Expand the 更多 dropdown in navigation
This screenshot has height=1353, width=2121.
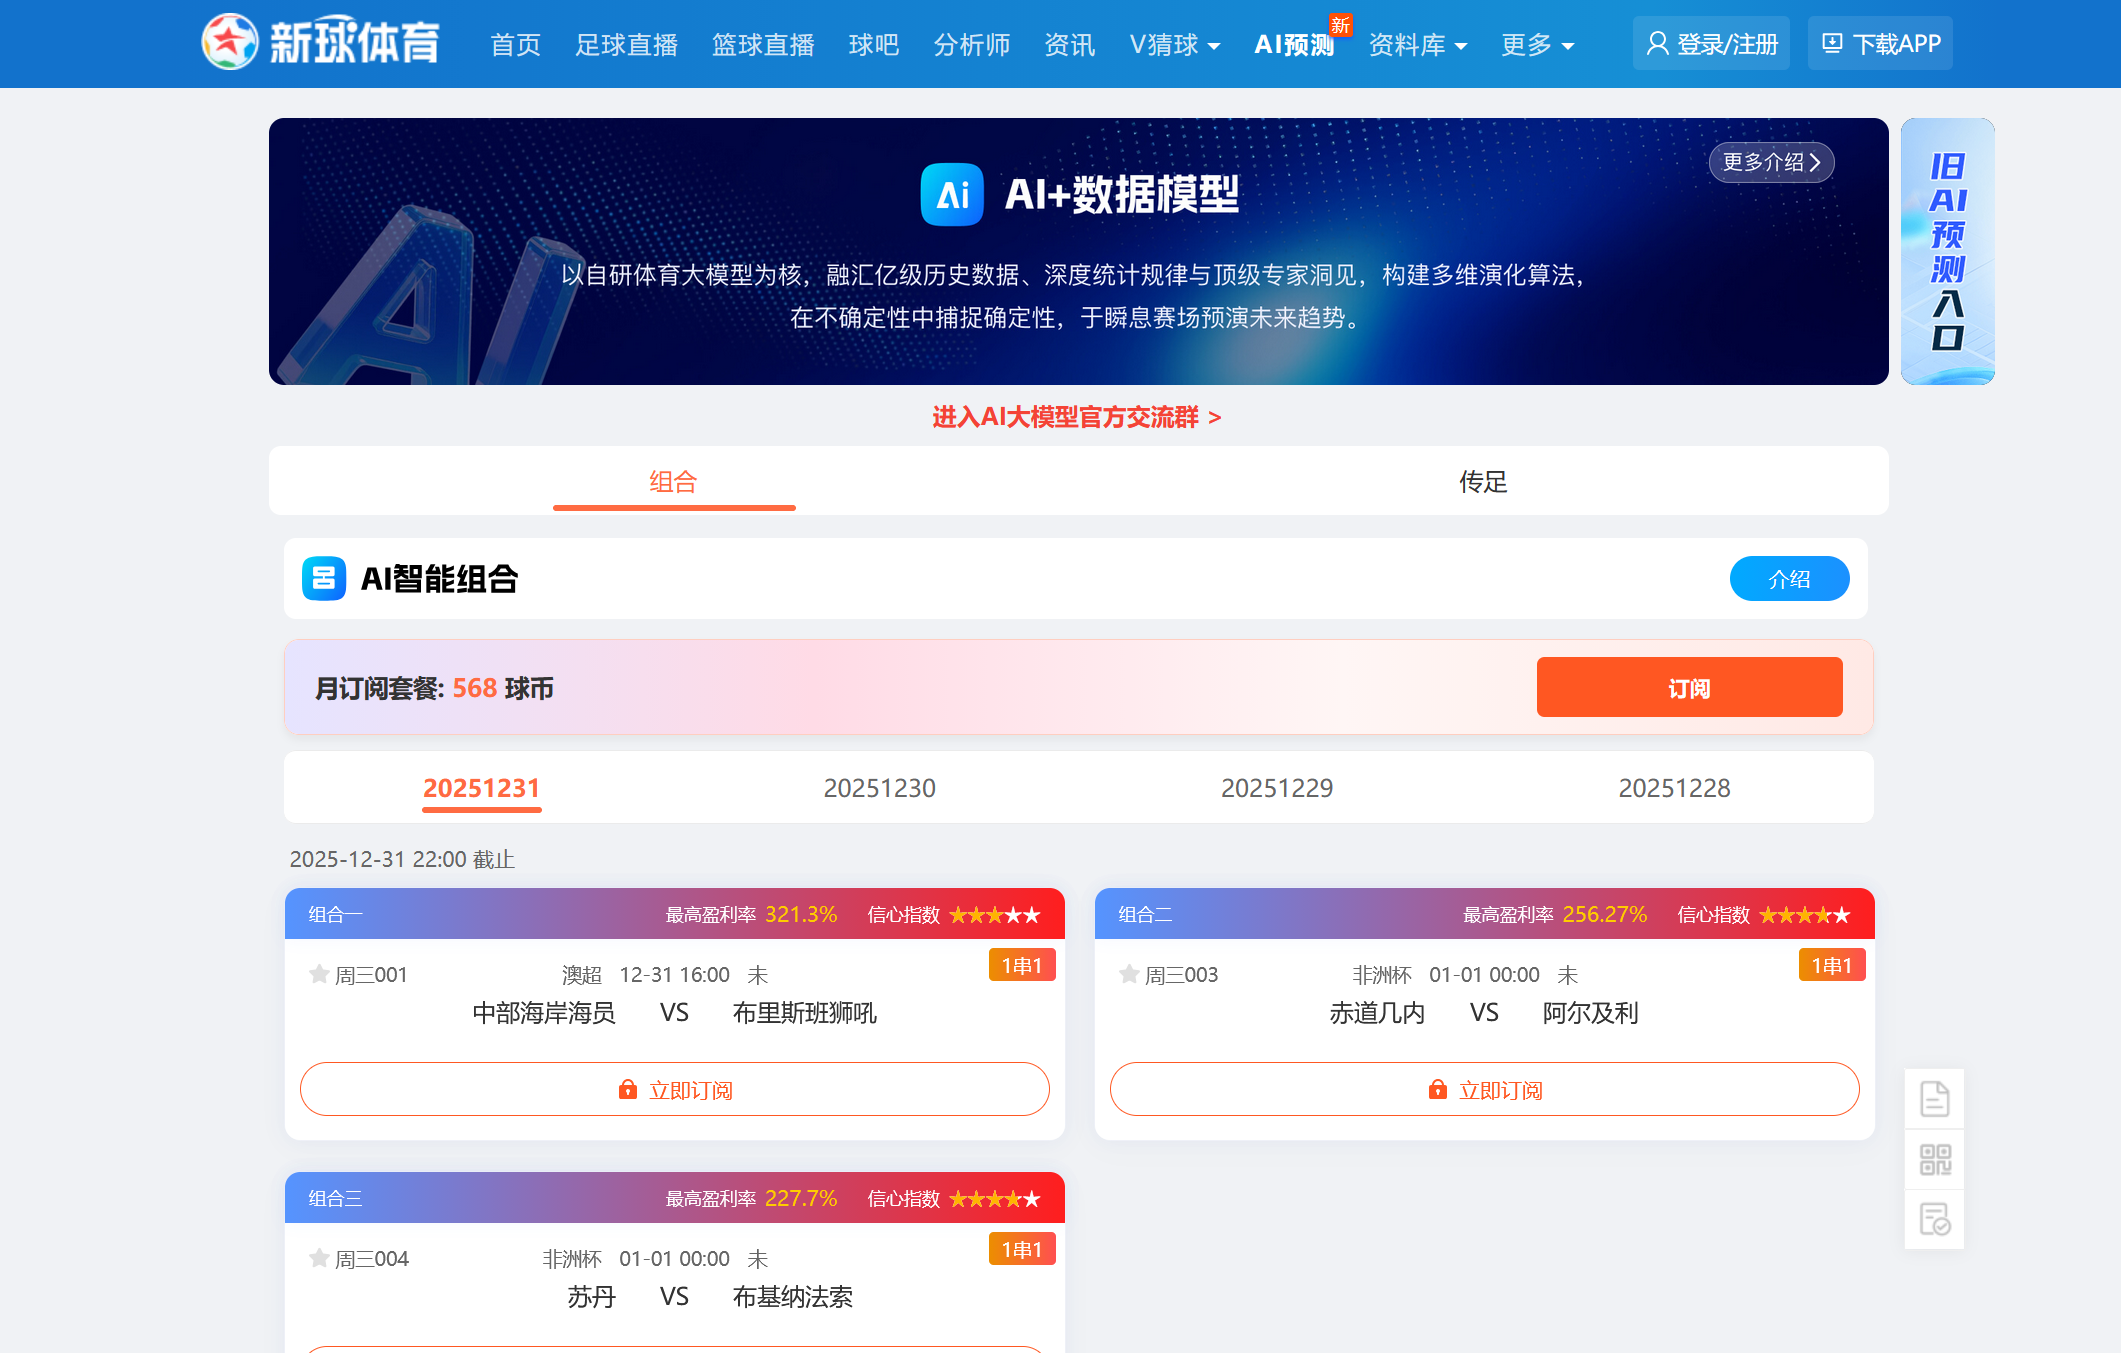click(1538, 45)
